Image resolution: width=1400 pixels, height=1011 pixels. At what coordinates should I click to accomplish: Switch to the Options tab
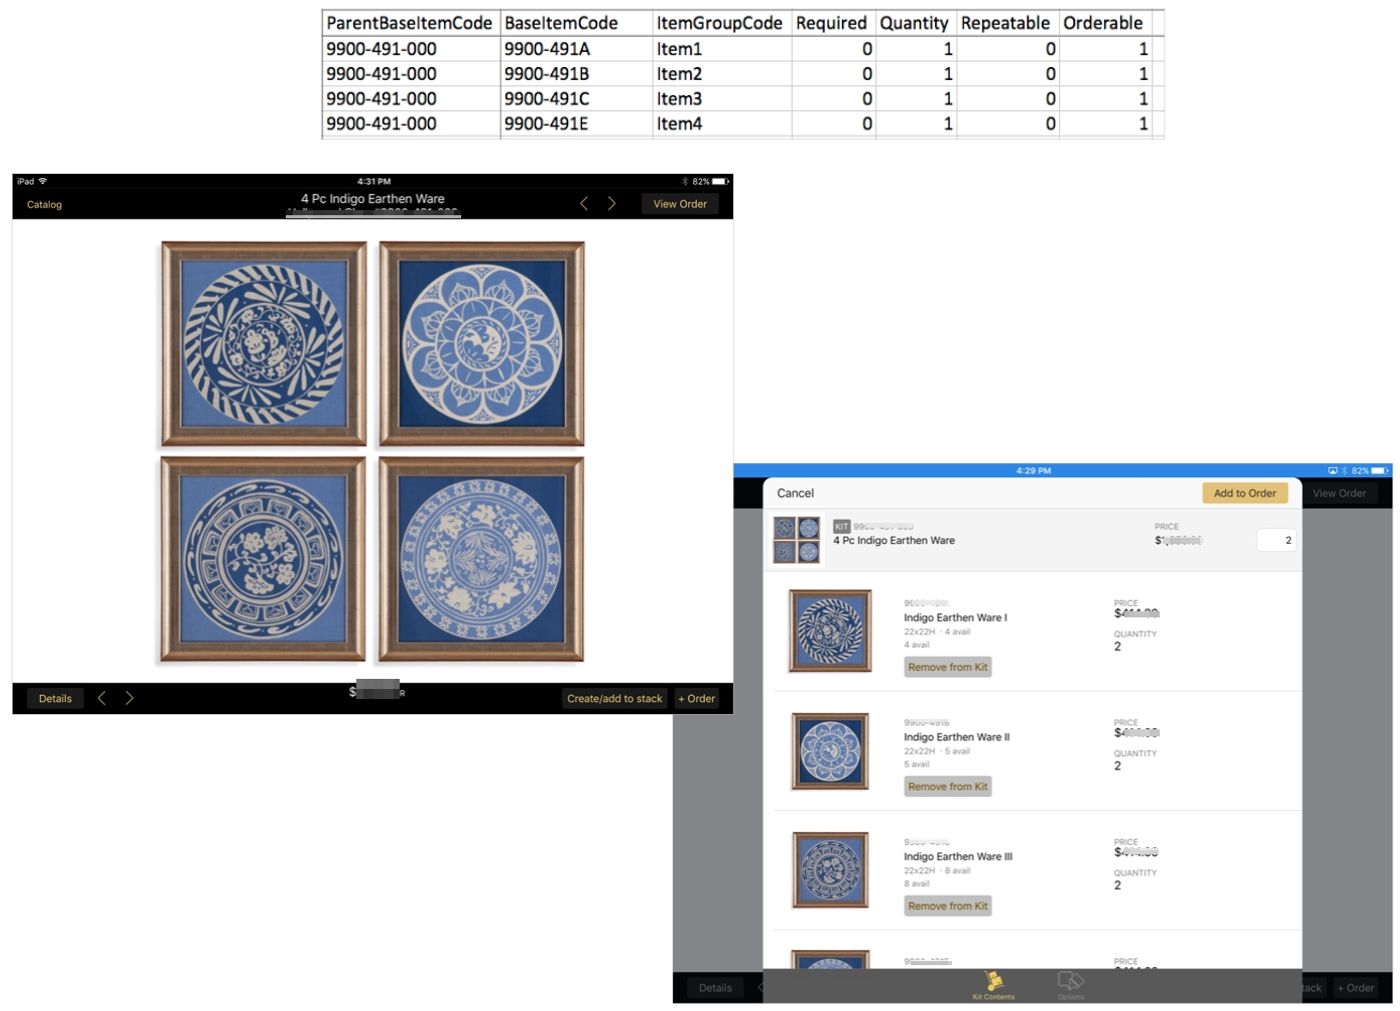[x=1071, y=985]
